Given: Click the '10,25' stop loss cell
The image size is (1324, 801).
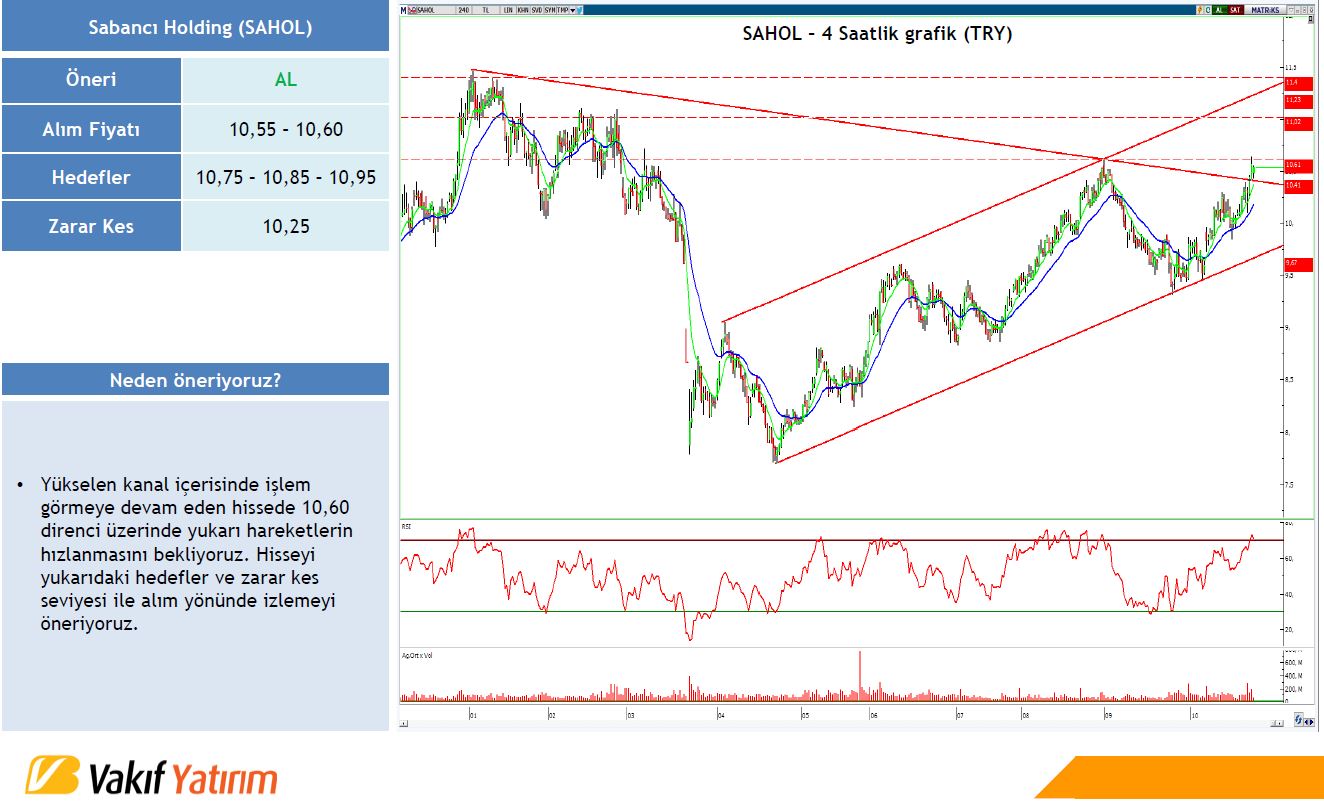Looking at the screenshot, I should (285, 226).
